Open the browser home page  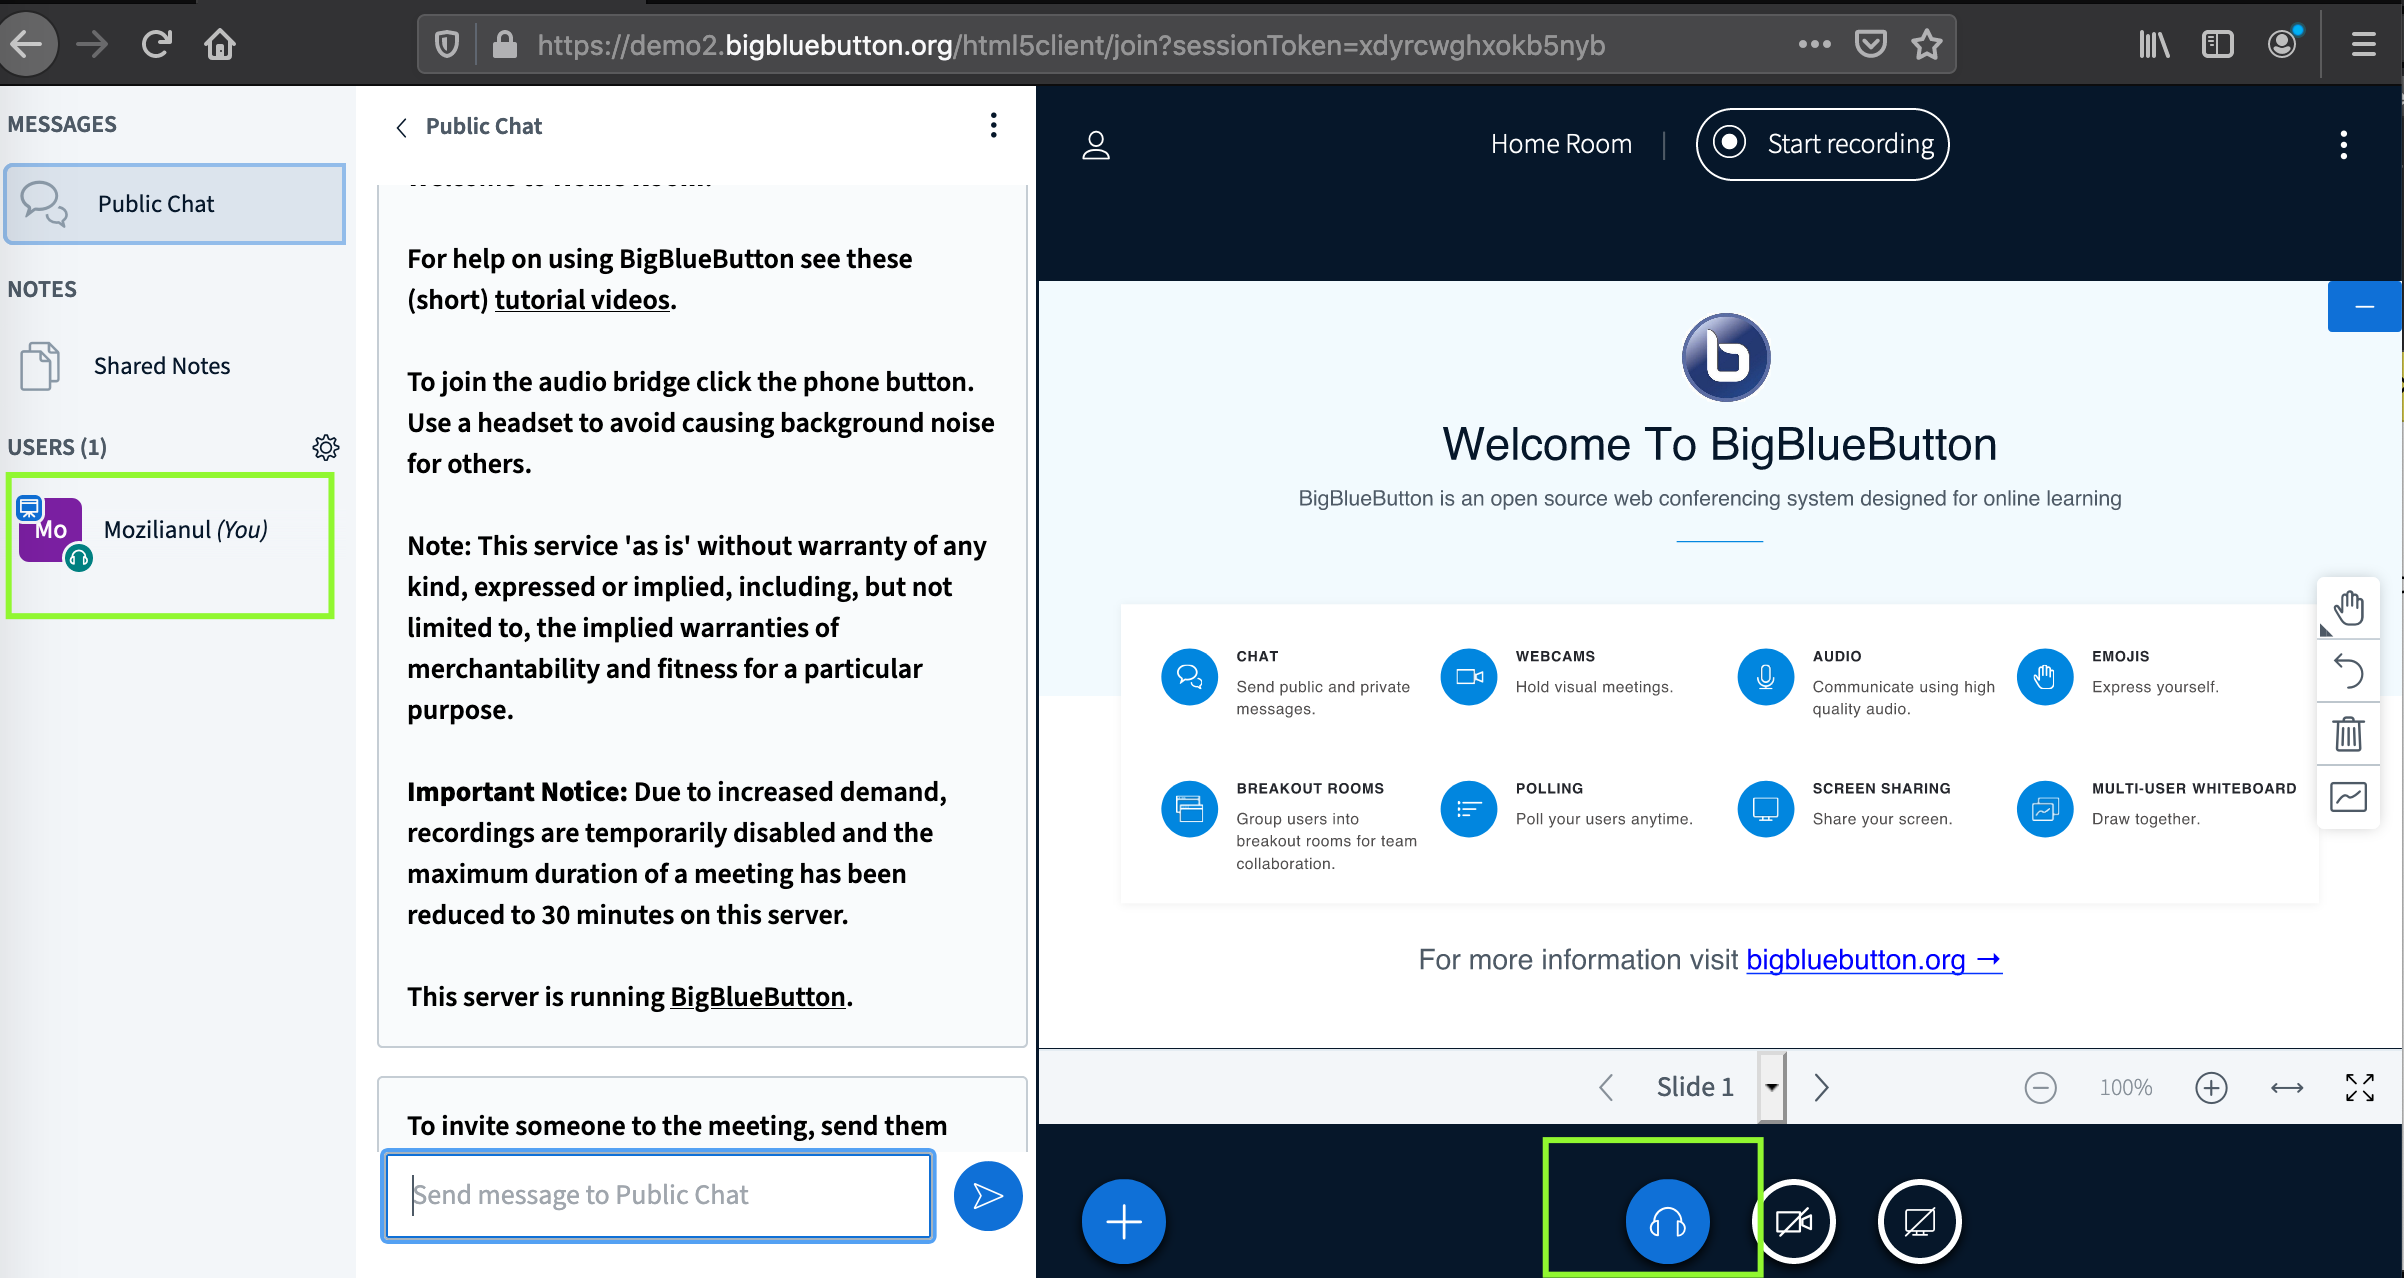pyautogui.click(x=220, y=44)
